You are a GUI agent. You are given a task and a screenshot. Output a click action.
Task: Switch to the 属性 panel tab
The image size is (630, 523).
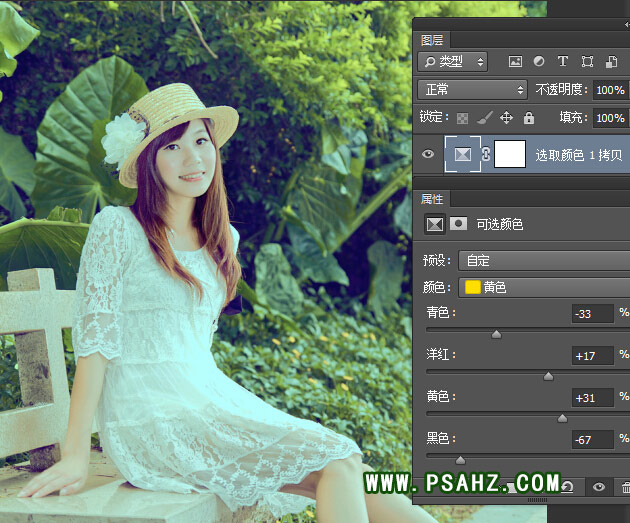click(432, 199)
